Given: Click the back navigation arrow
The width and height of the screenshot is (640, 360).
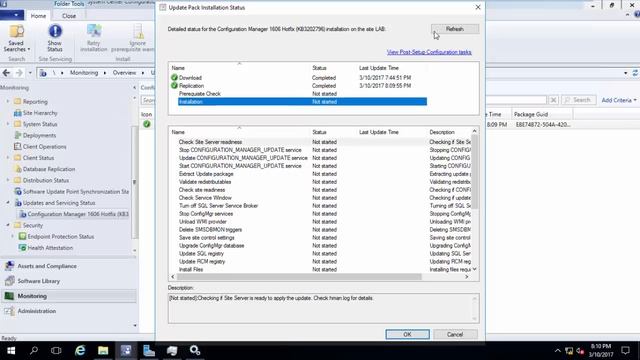Looking at the screenshot, I should pos(6,73).
